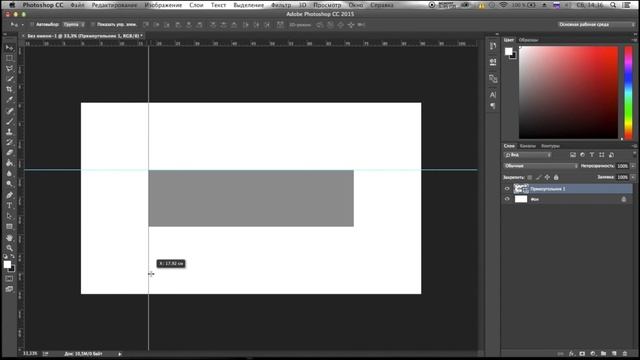Click the hue spectrum slider

point(629,93)
